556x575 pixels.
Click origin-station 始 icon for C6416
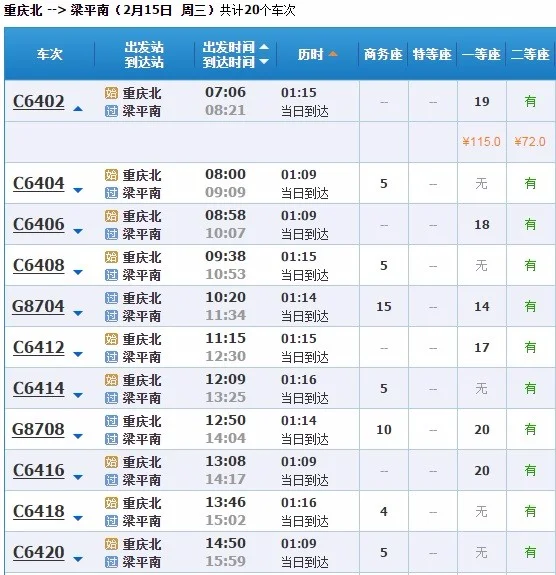point(111,462)
